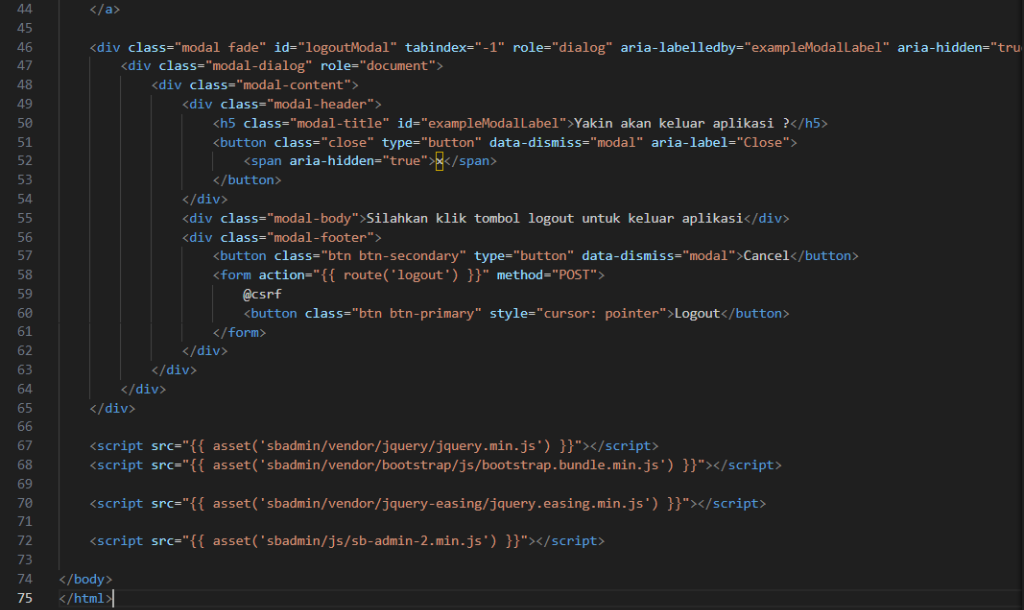The width and height of the screenshot is (1024, 610).
Task: Click the role="document" attribute value
Action: pyautogui.click(x=397, y=65)
